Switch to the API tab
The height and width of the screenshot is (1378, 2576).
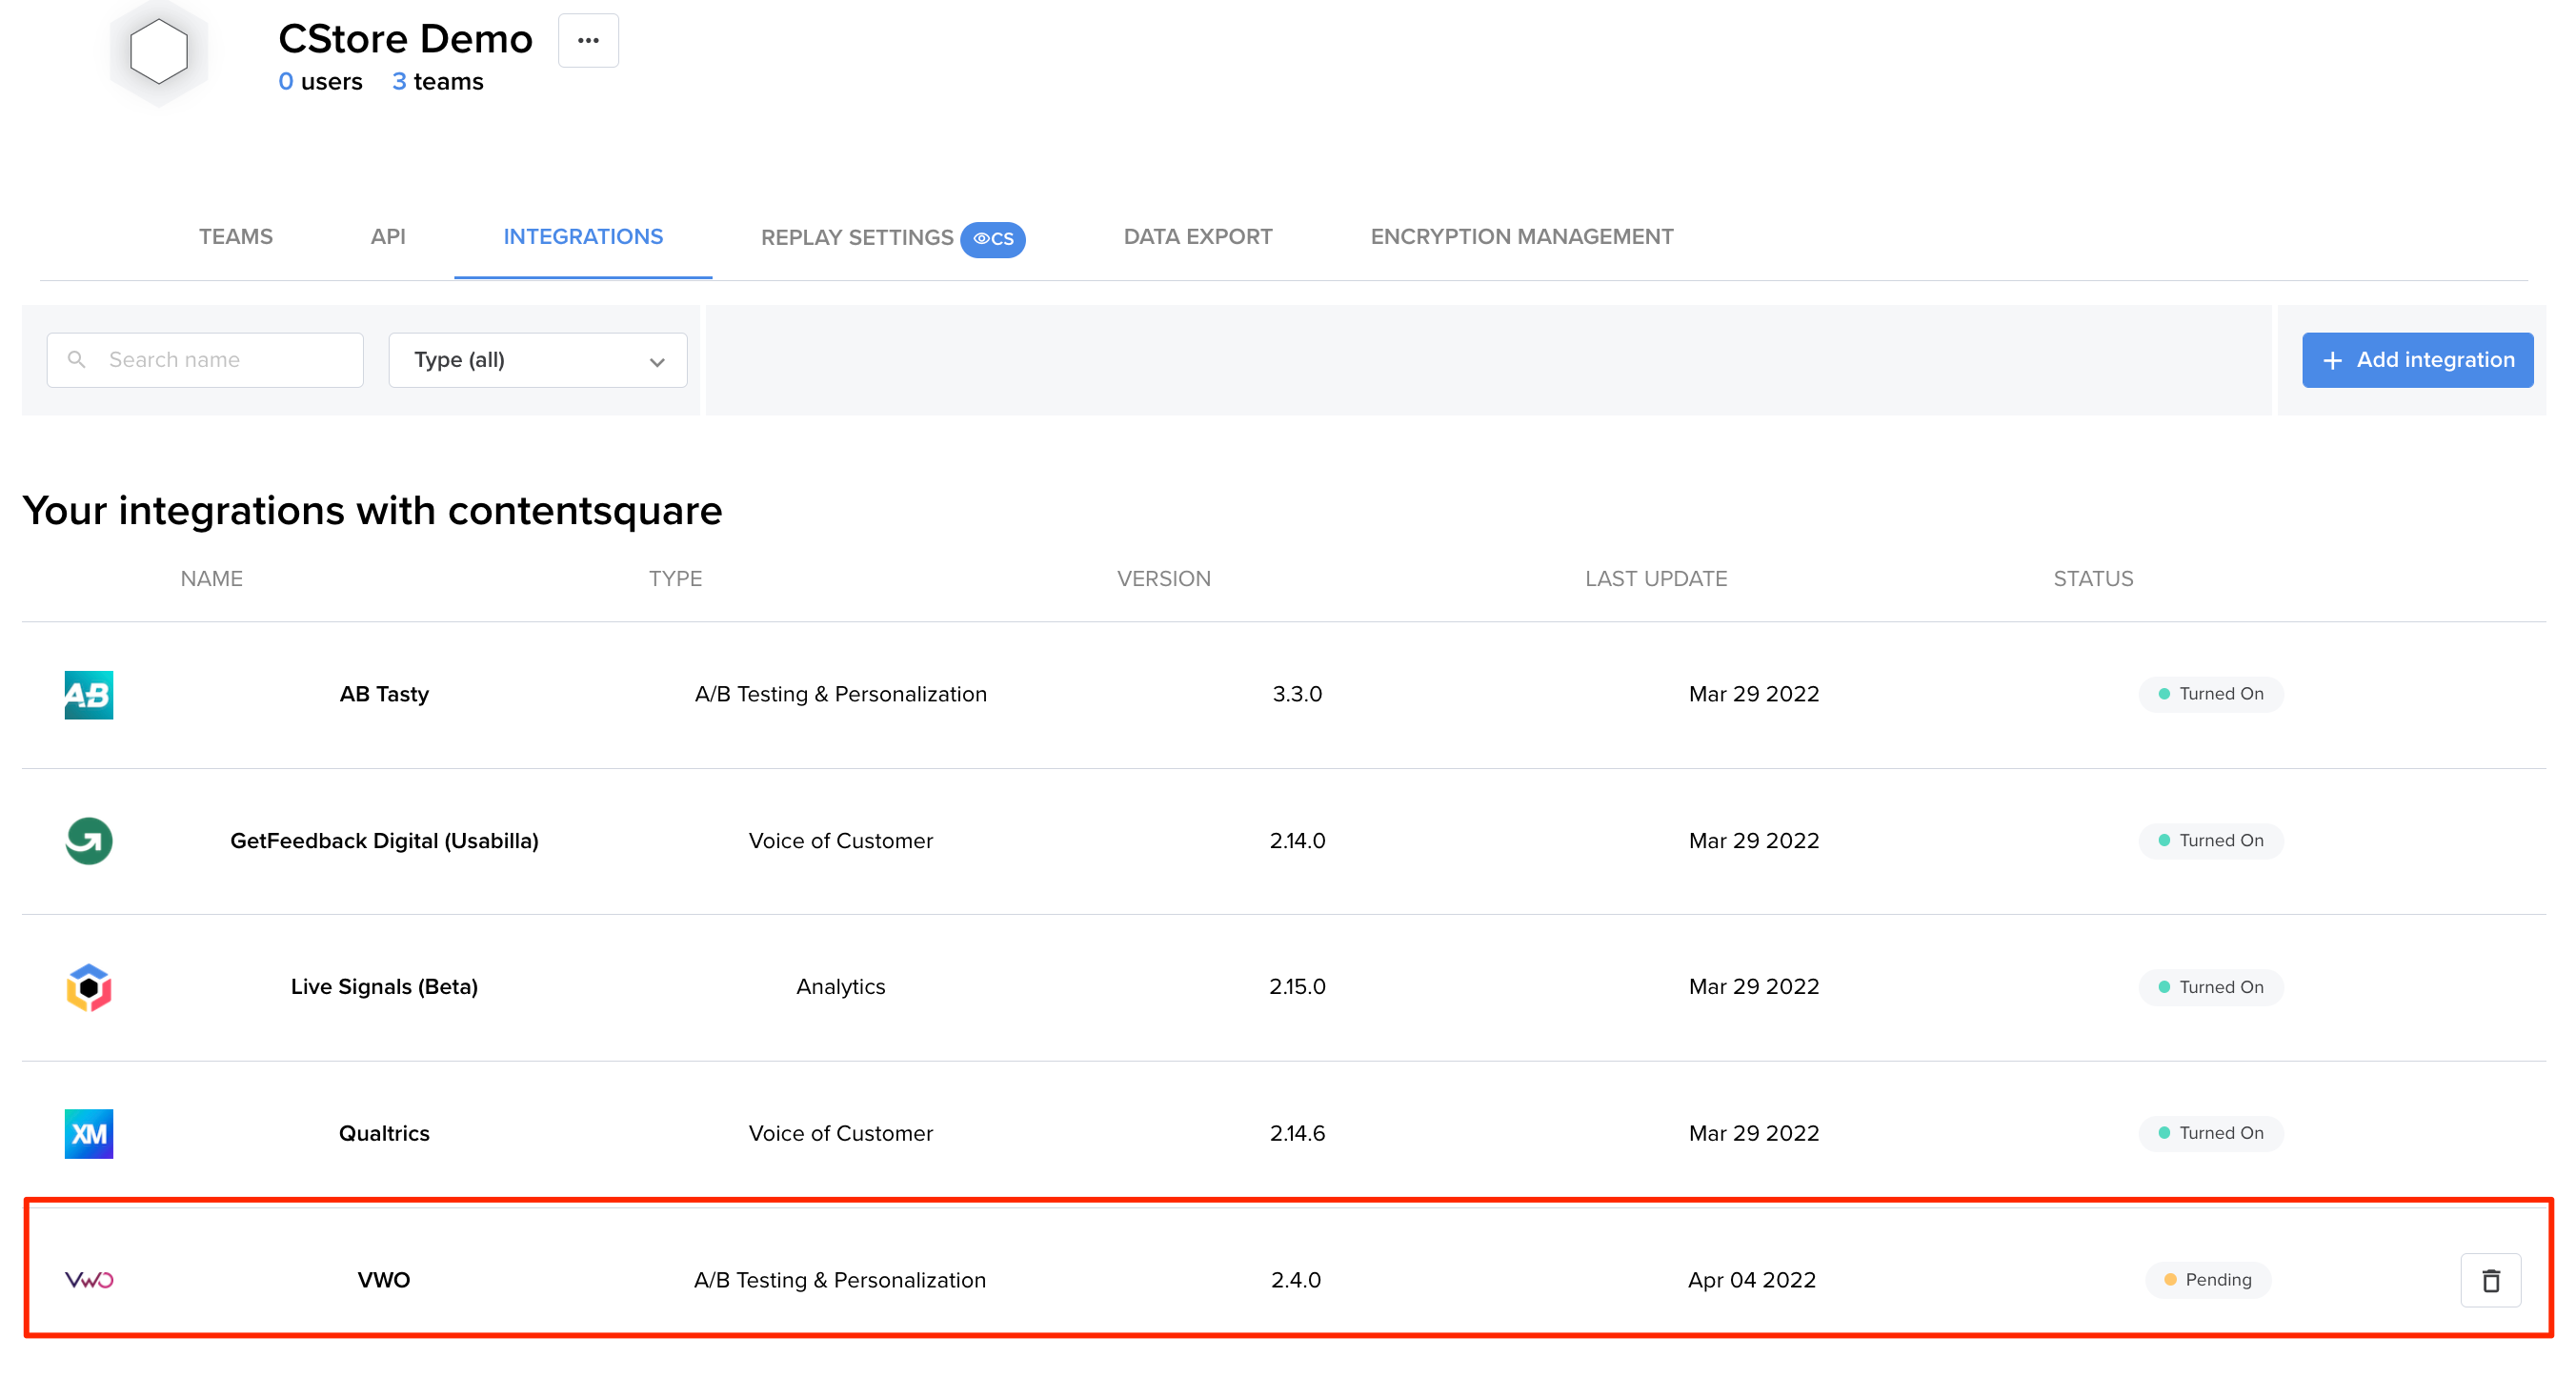point(388,237)
